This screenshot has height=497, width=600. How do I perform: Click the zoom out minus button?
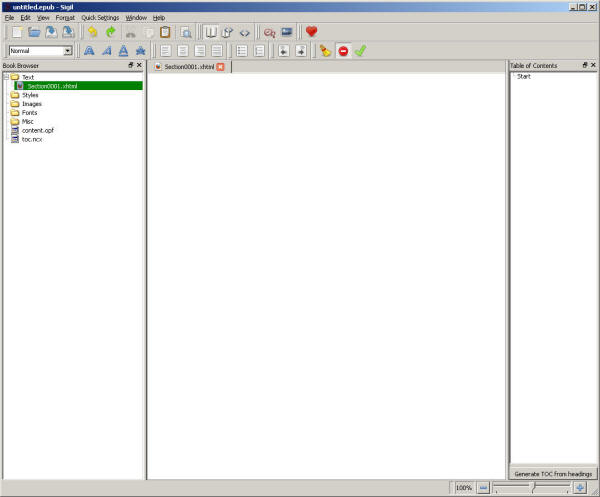click(483, 488)
